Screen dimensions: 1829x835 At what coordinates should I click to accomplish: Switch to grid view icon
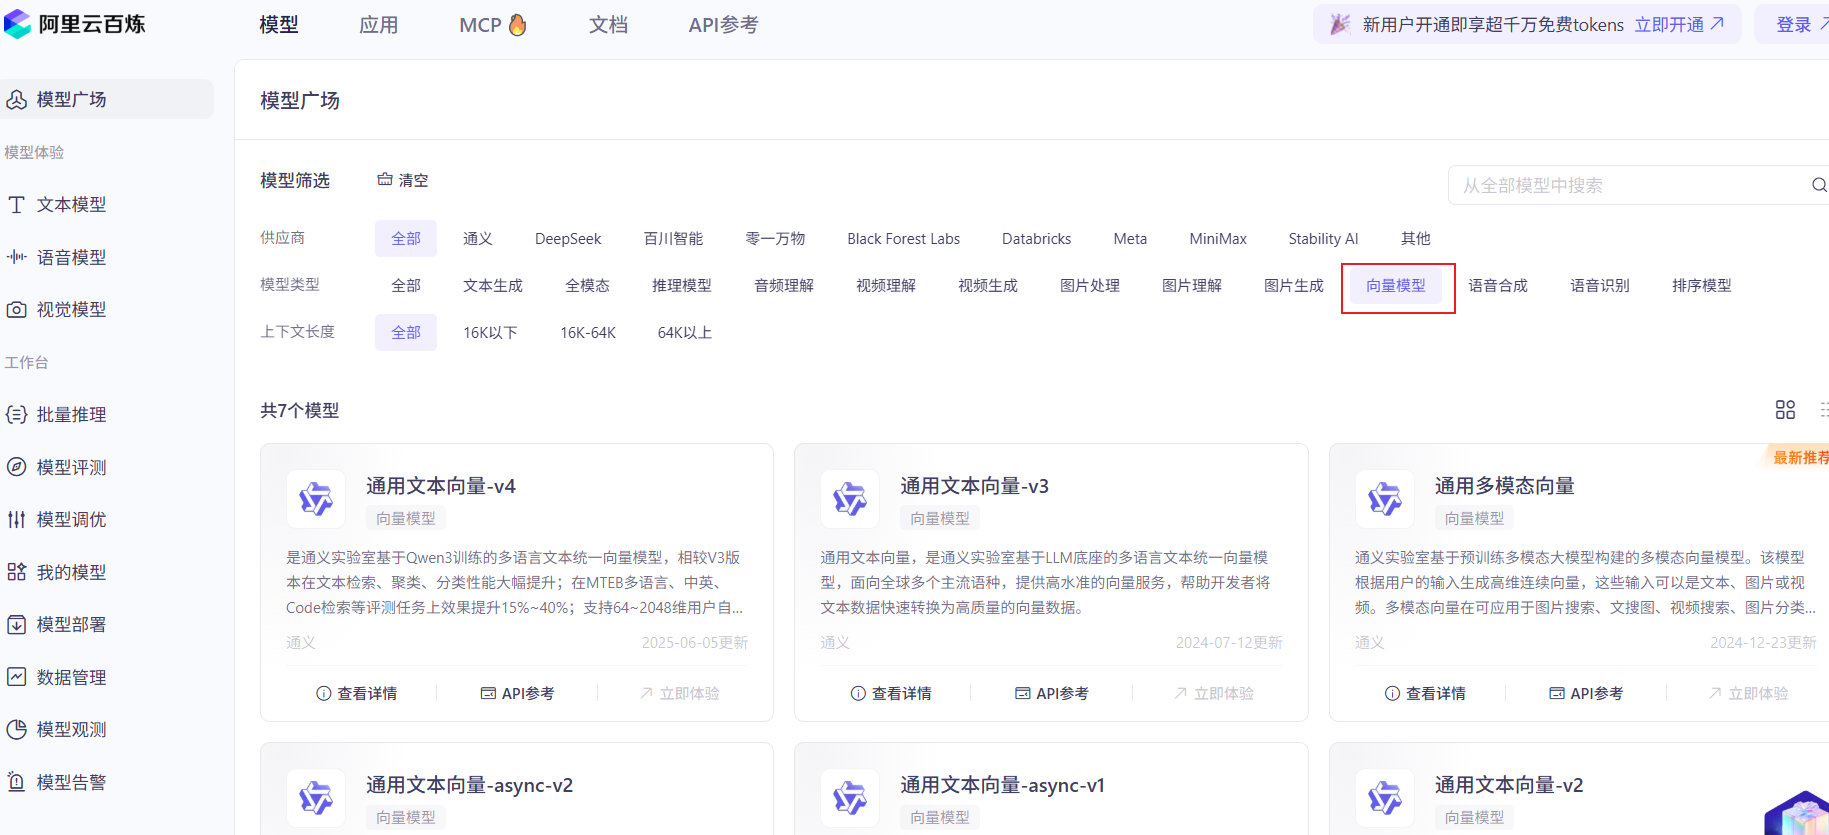[x=1785, y=410]
